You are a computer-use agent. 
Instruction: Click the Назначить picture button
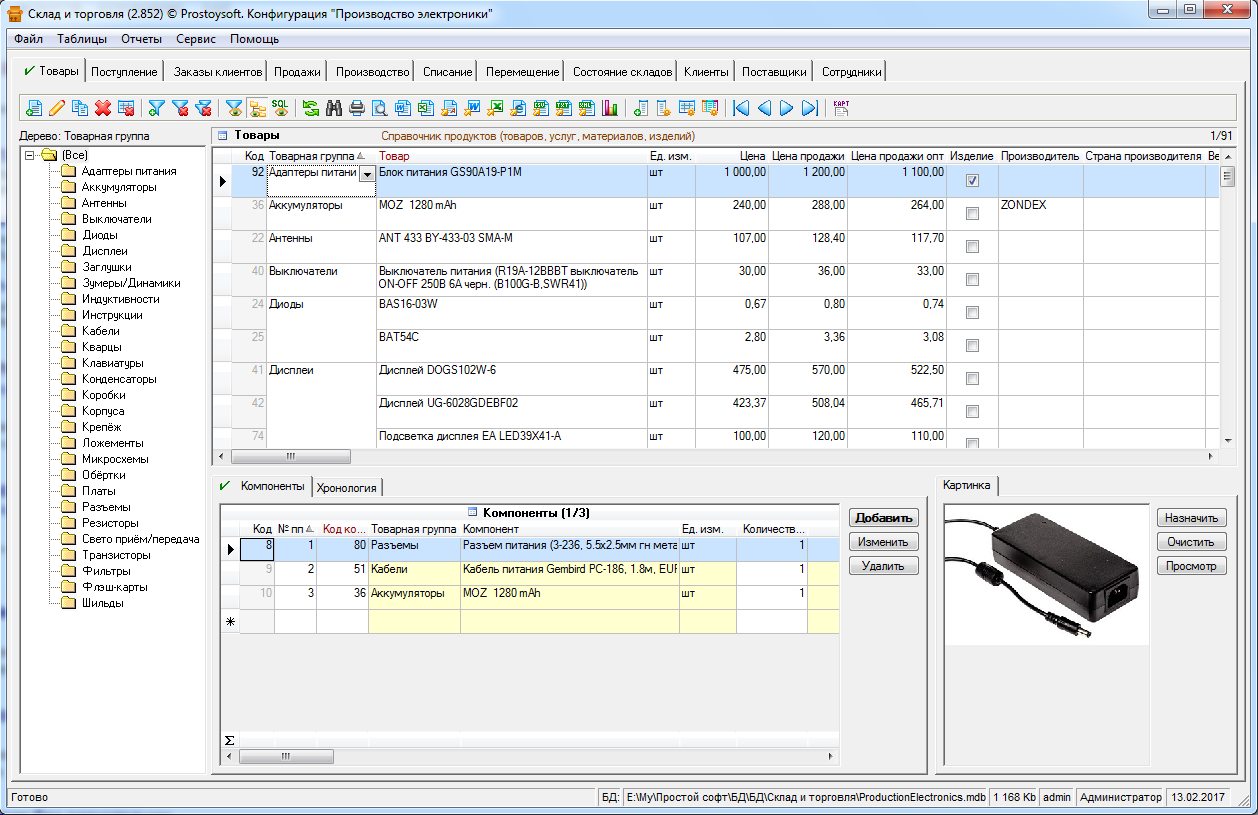click(x=1191, y=518)
